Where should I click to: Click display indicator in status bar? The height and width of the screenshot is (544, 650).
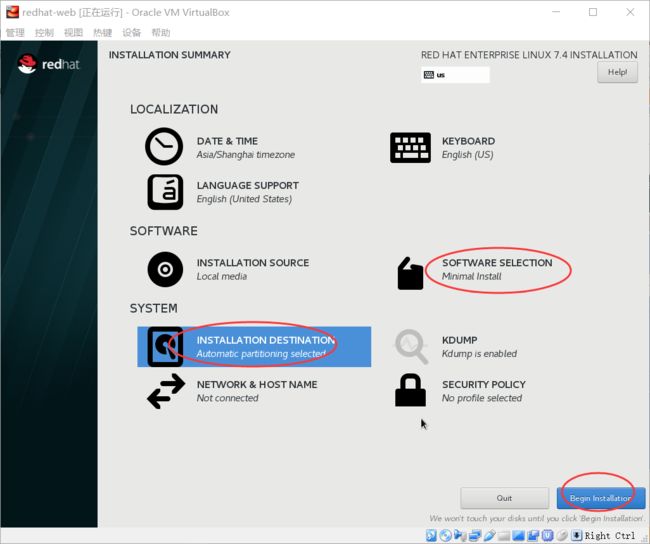518,535
